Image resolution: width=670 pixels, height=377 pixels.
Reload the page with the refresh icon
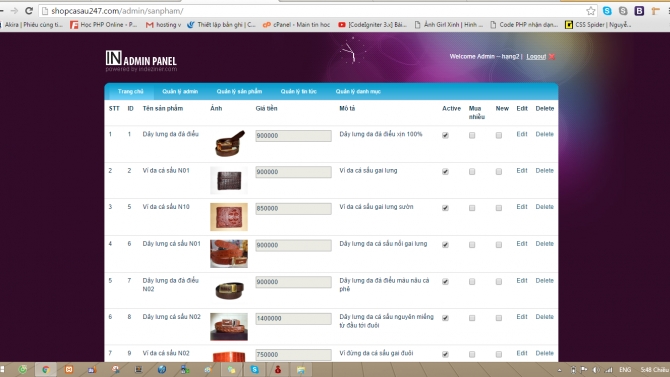point(29,11)
